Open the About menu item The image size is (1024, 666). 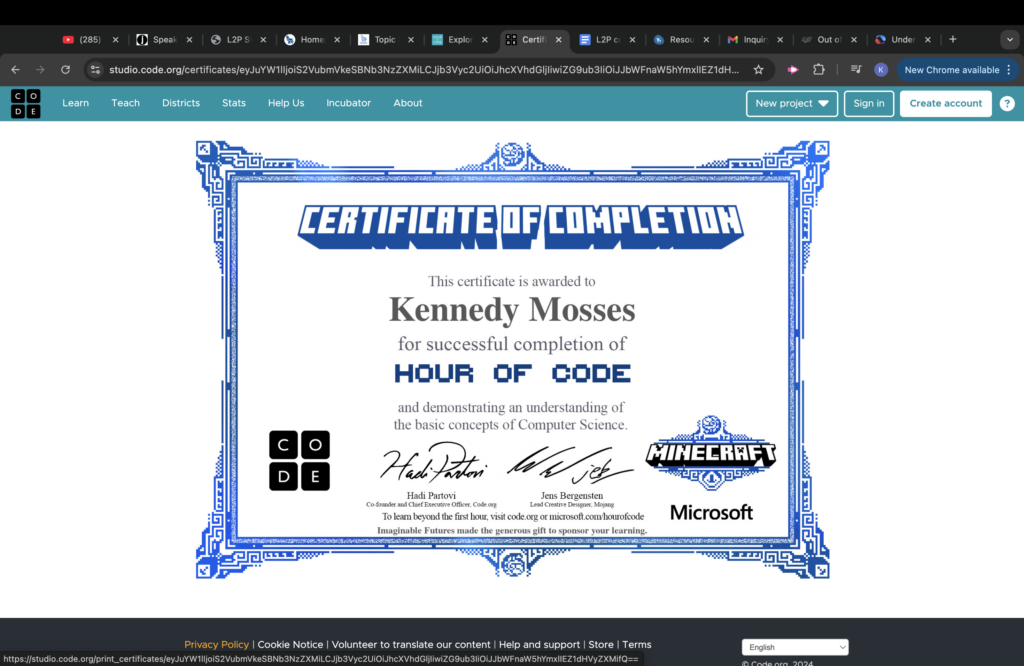pos(408,103)
